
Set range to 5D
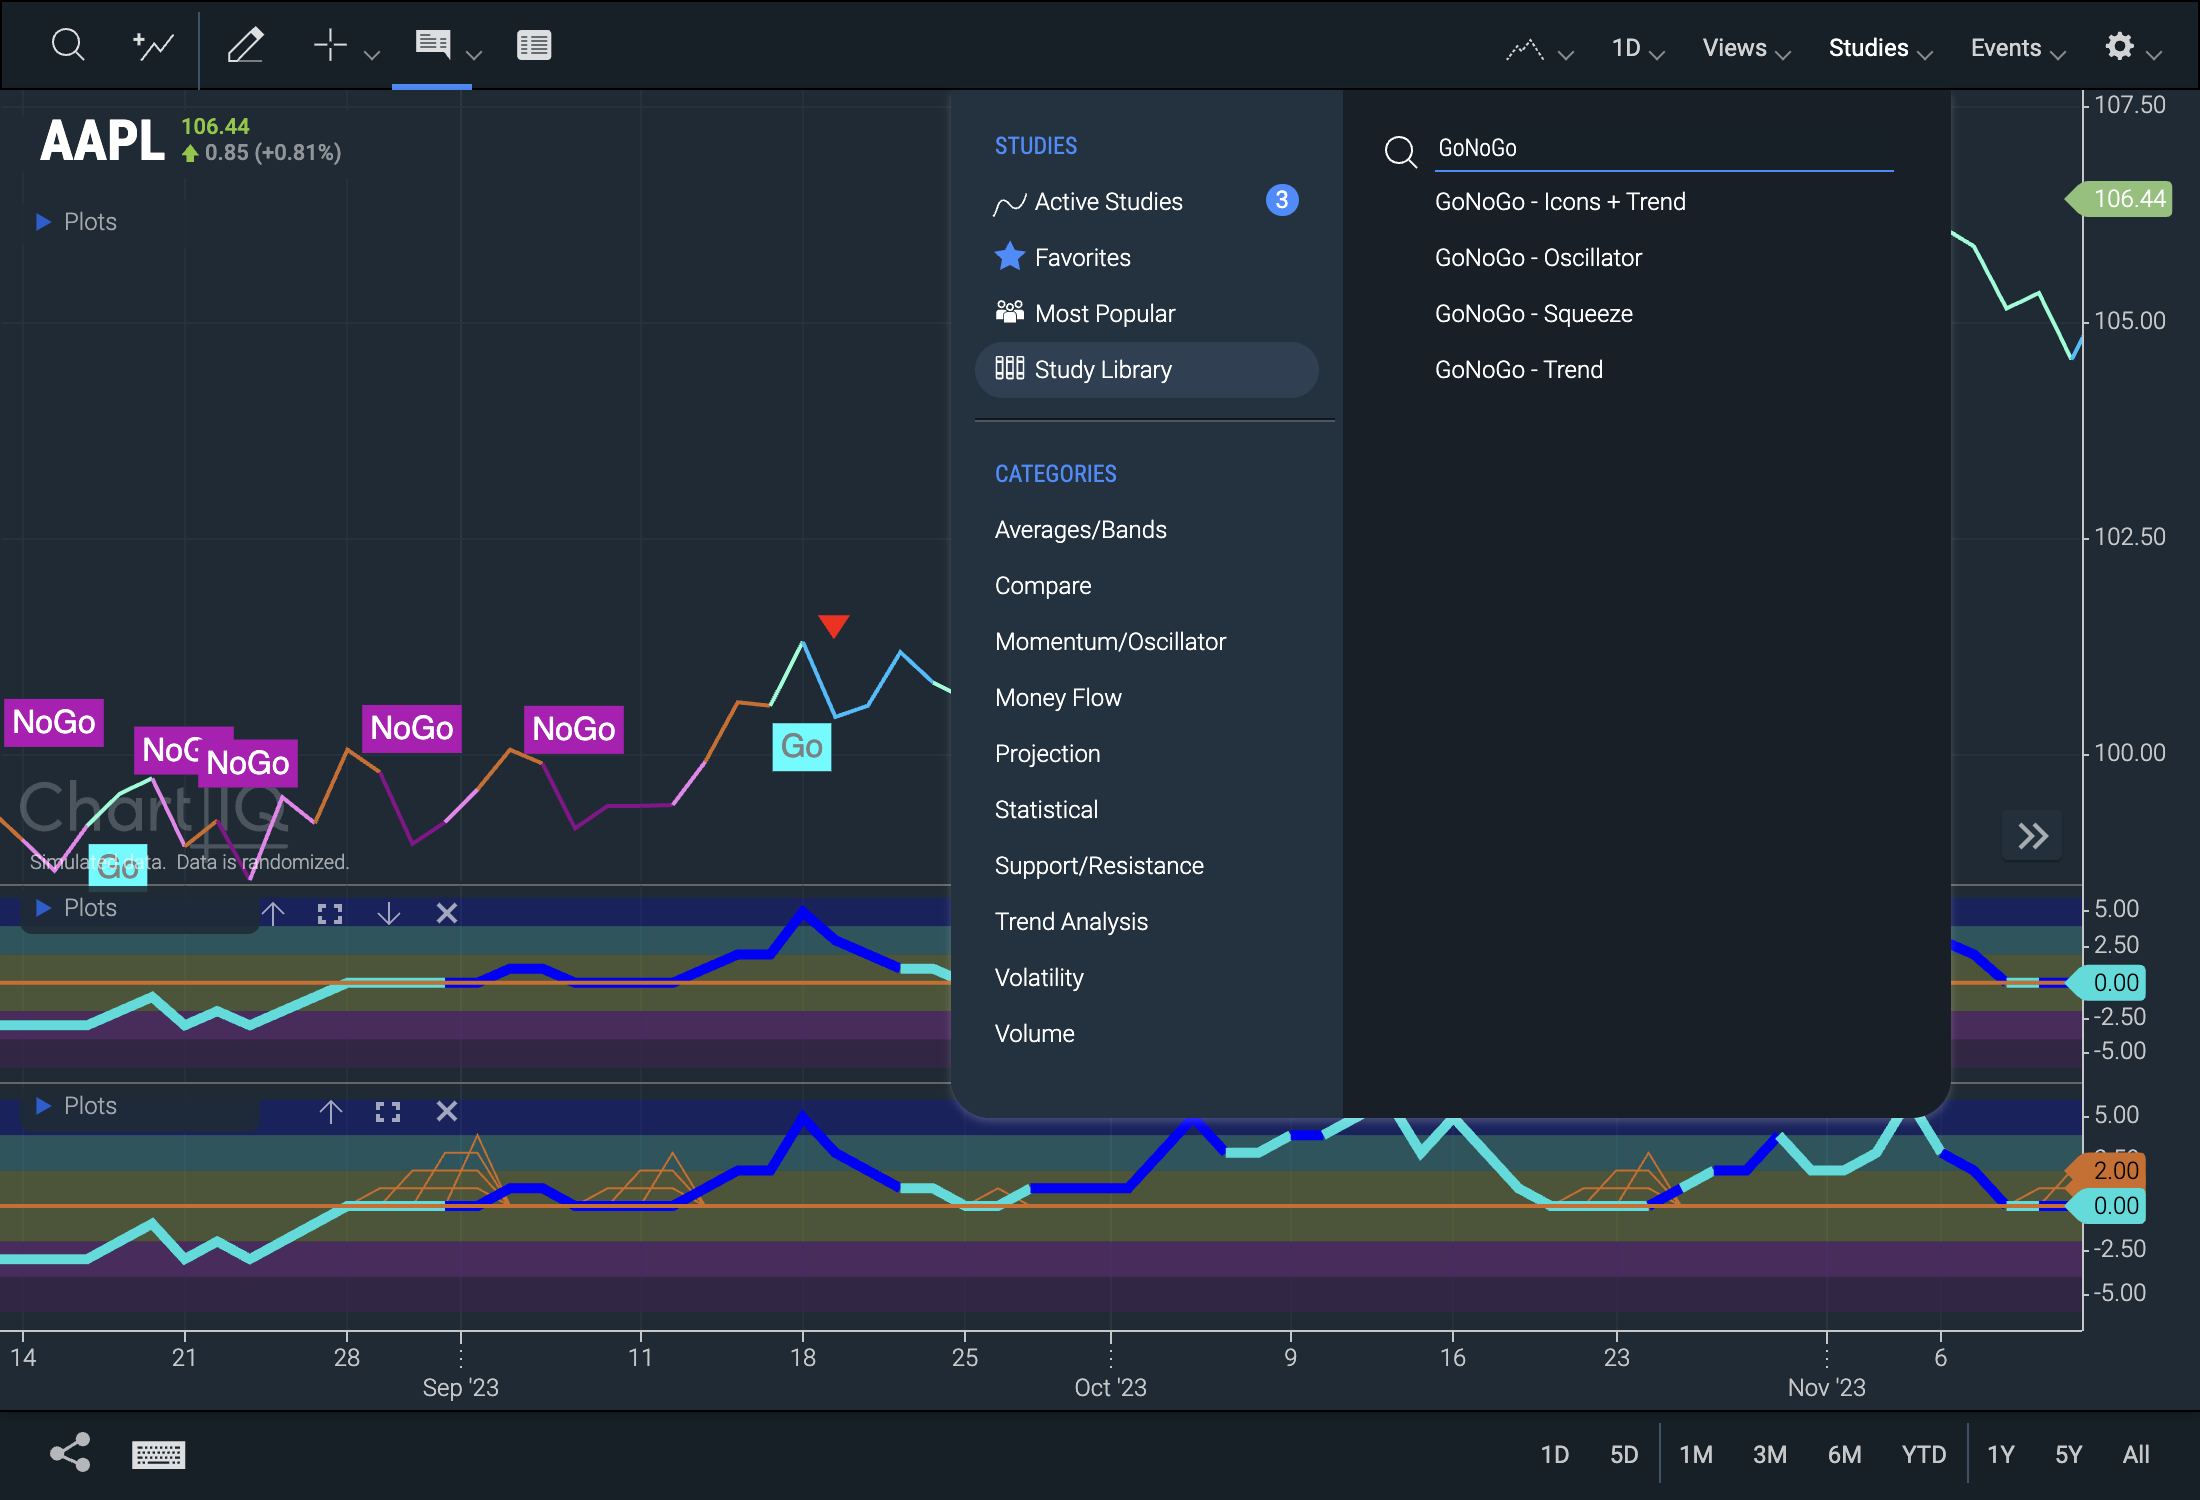point(1624,1455)
